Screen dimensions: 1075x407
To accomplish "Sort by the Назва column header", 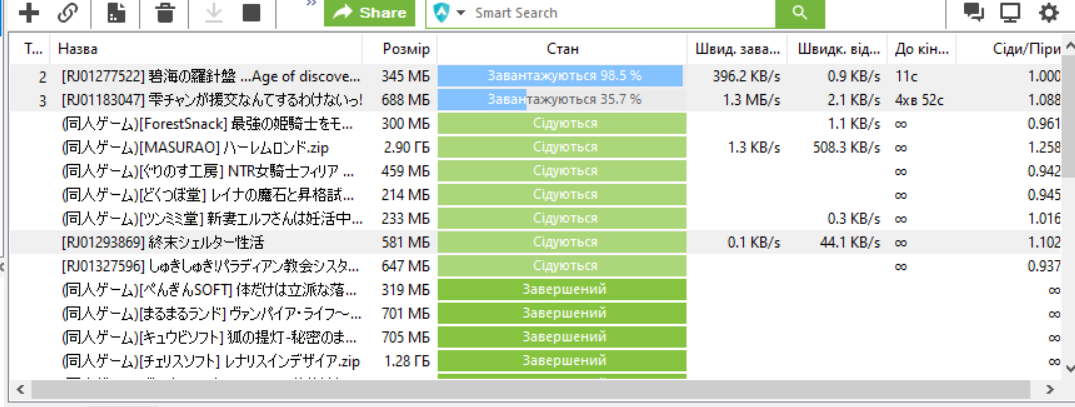I will [x=206, y=49].
